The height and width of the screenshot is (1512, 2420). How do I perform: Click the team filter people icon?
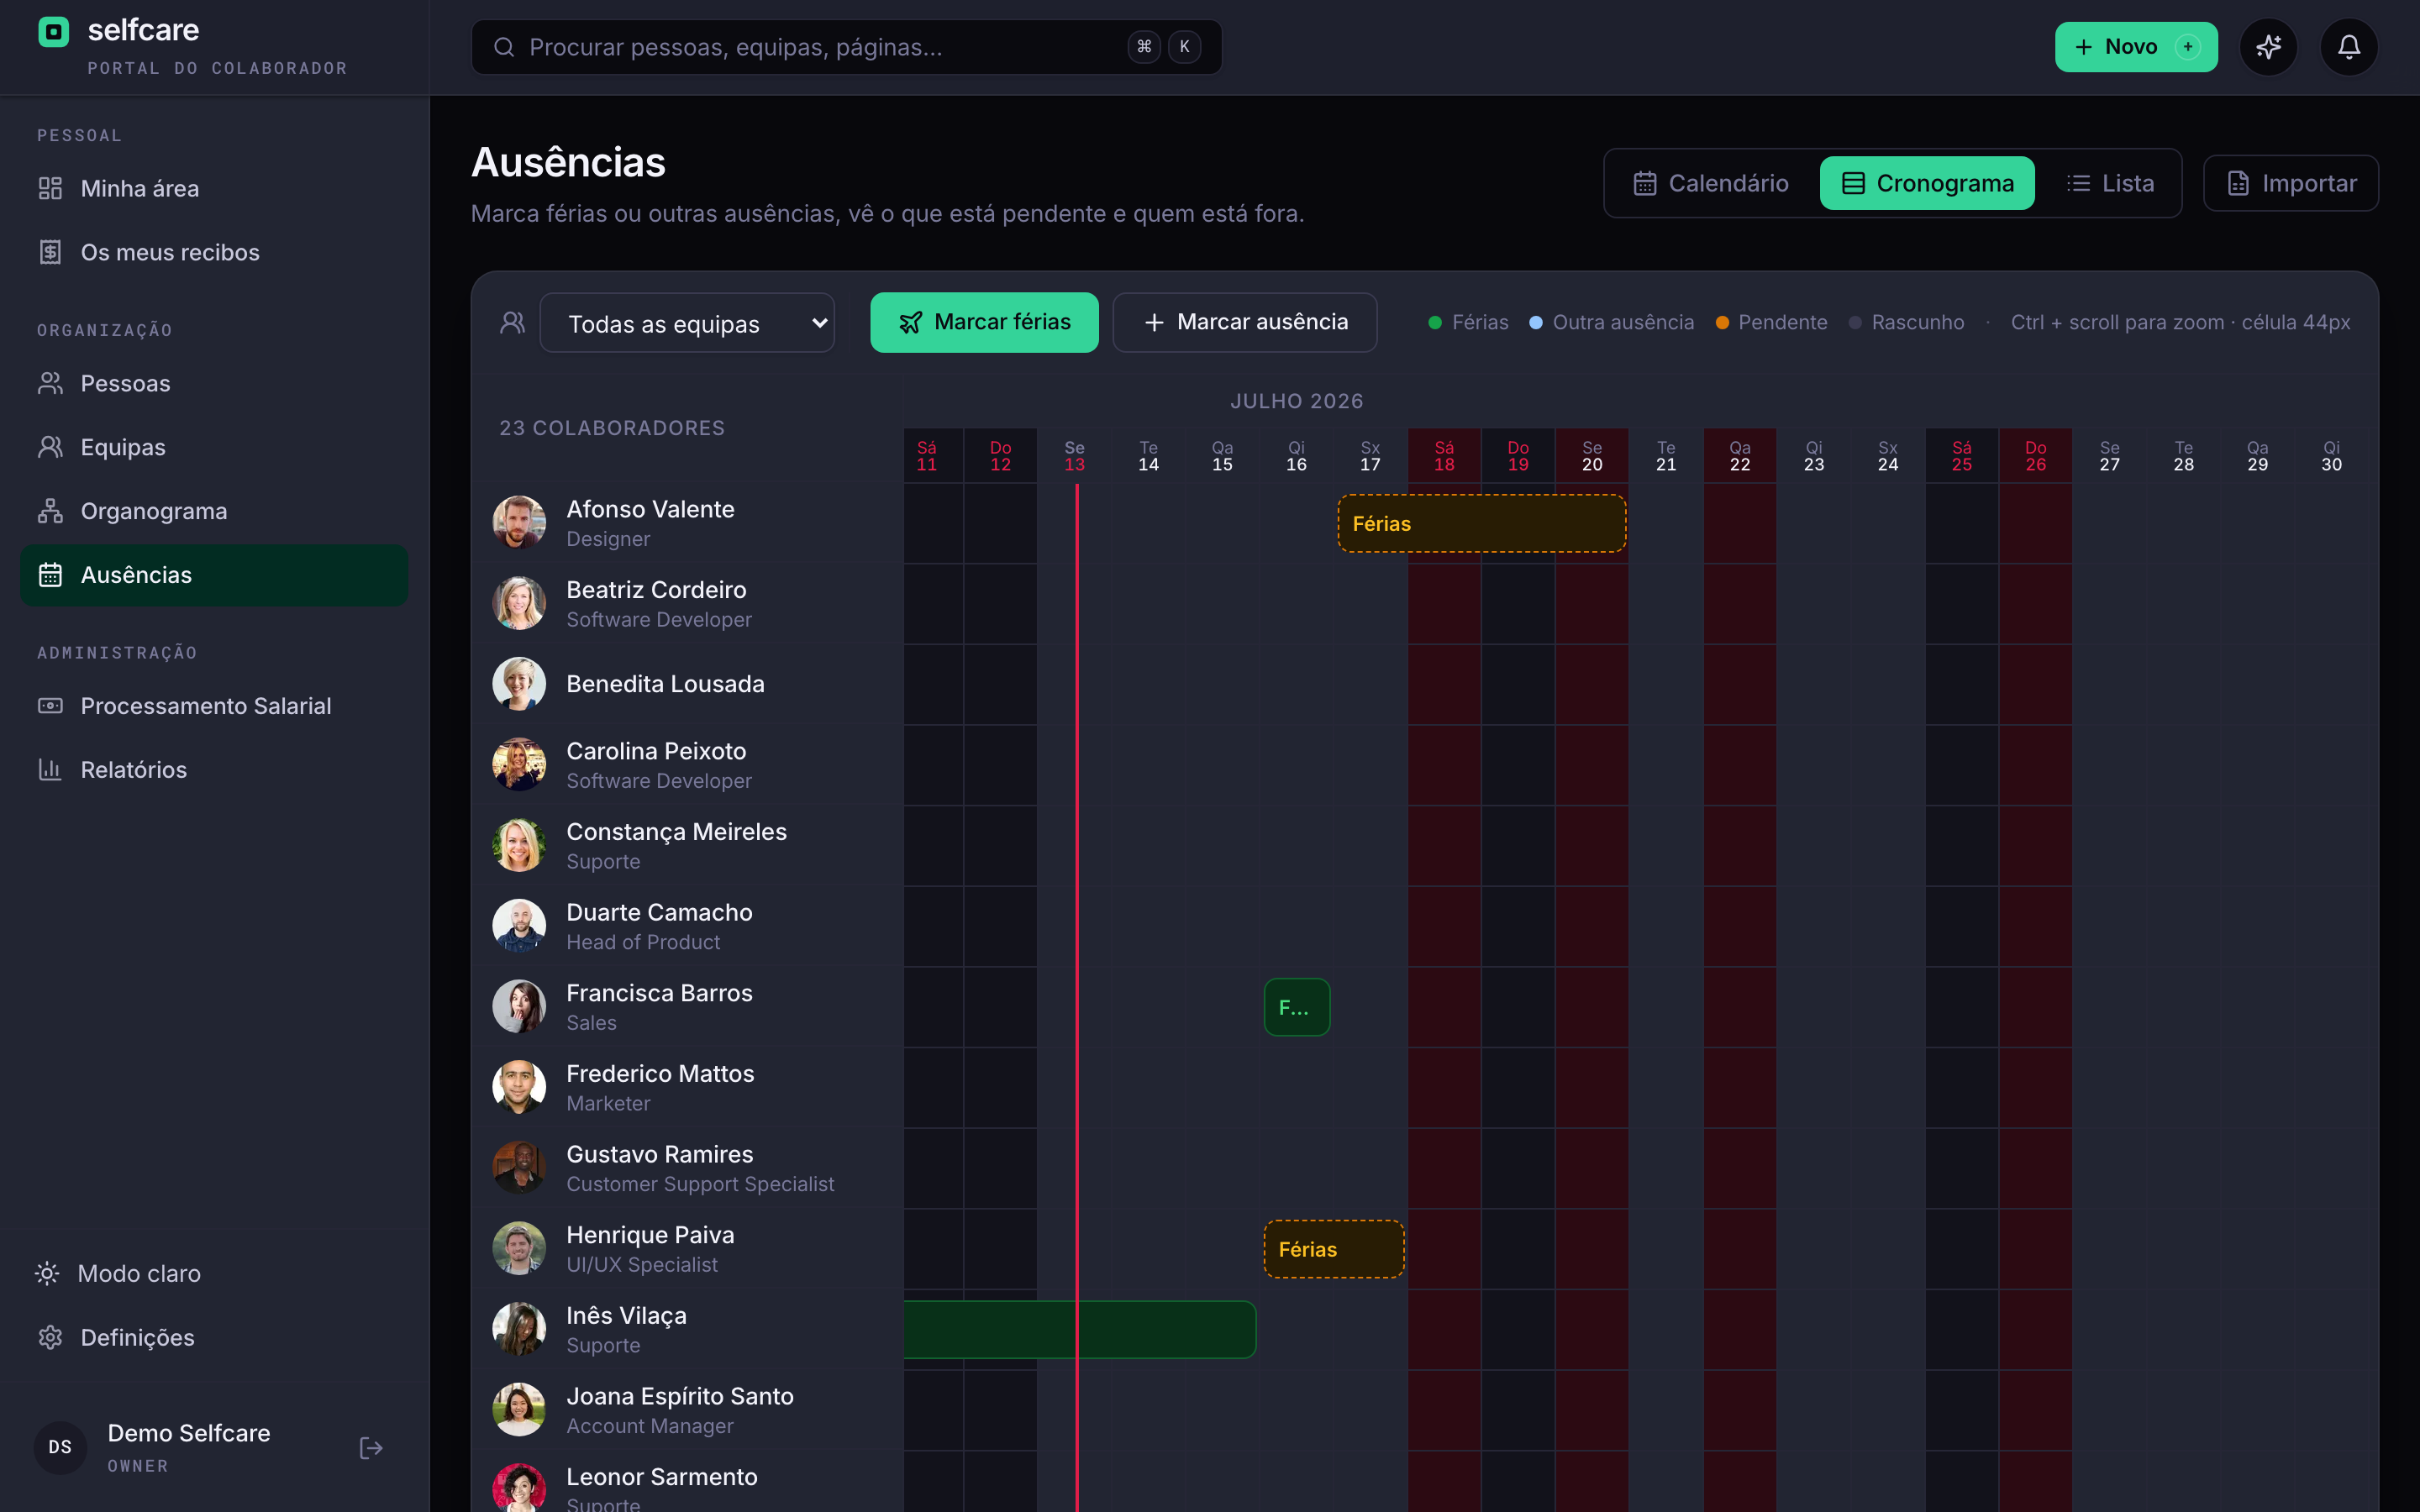513,322
